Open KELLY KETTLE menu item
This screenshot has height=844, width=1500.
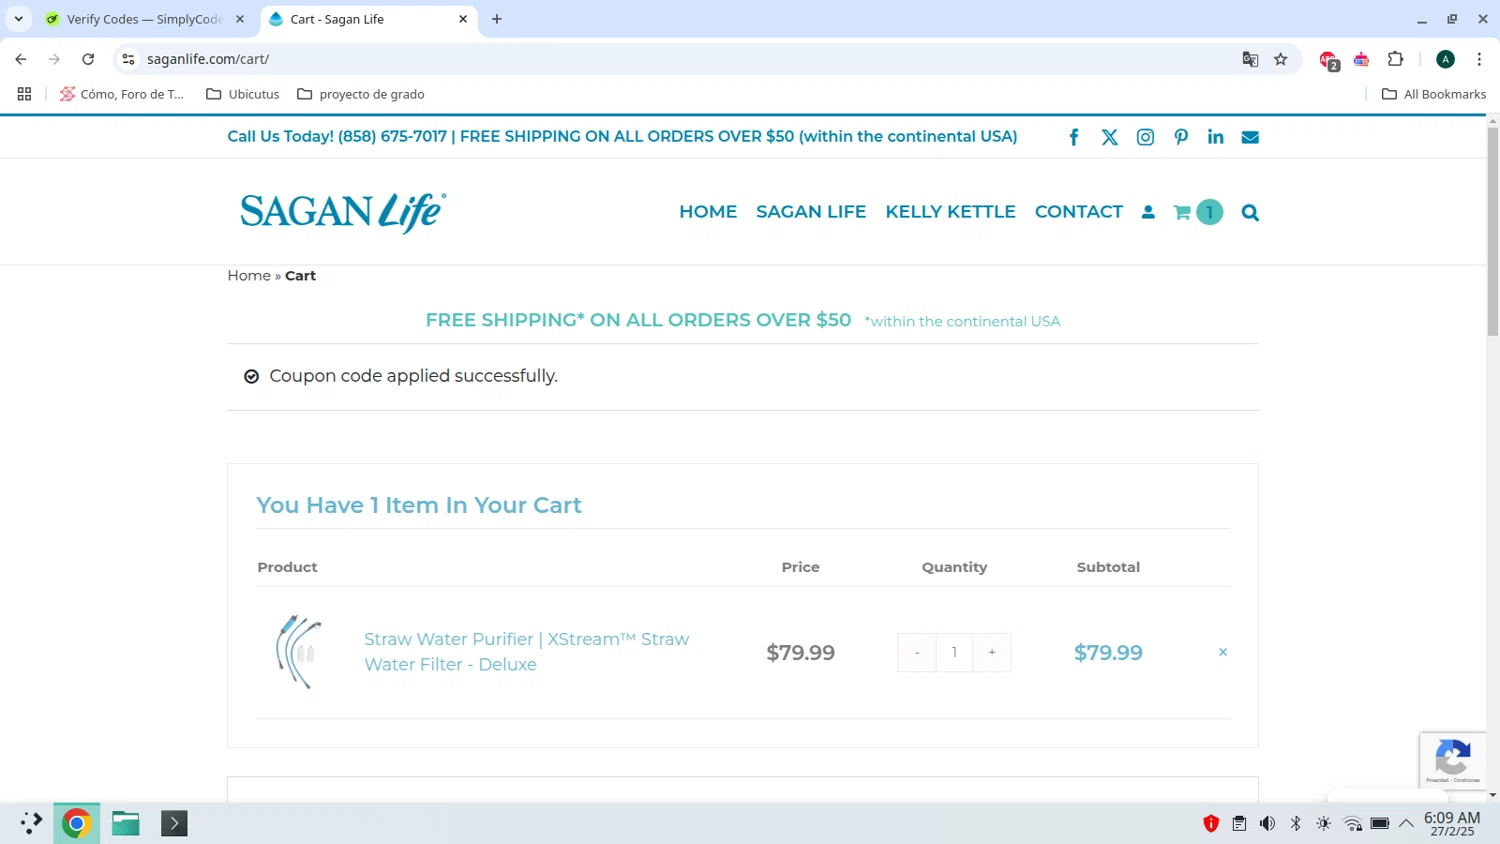click(950, 212)
